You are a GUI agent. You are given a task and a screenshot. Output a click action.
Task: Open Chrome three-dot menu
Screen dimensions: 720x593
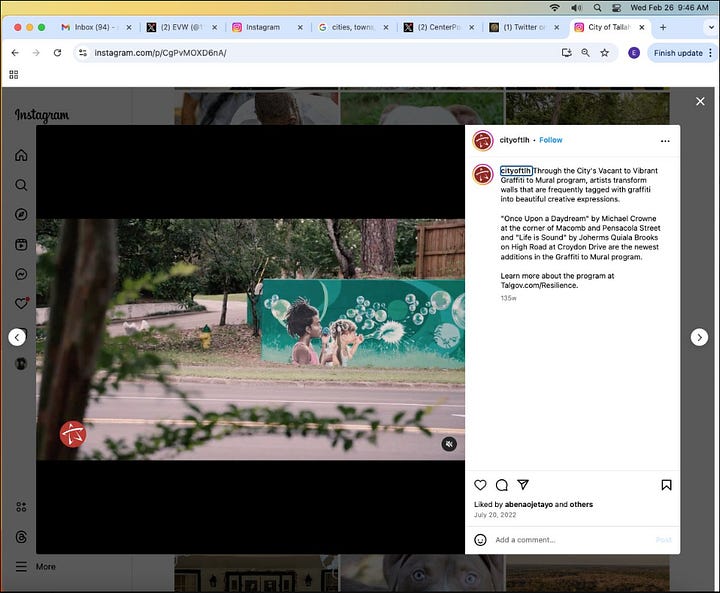tap(710, 53)
